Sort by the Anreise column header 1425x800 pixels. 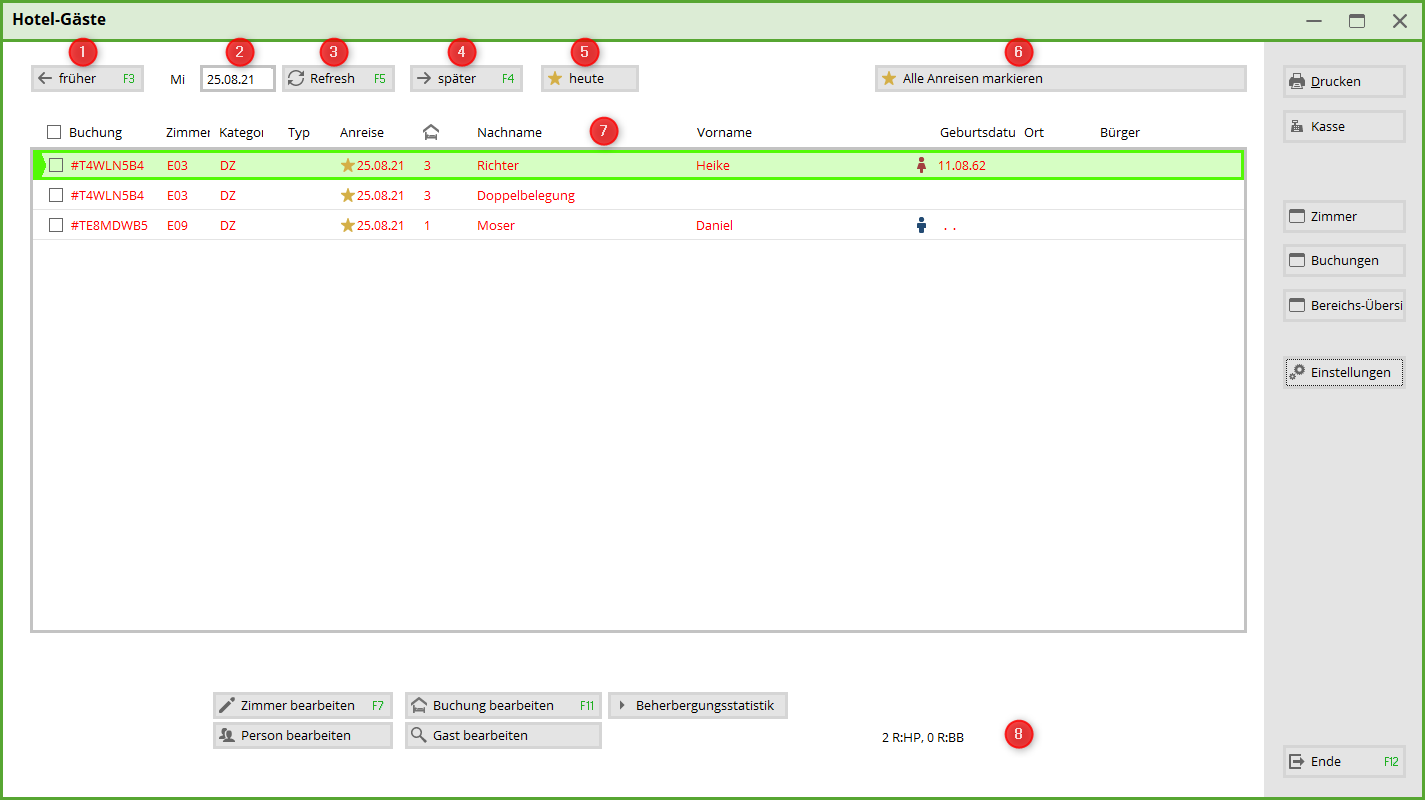pyautogui.click(x=361, y=132)
